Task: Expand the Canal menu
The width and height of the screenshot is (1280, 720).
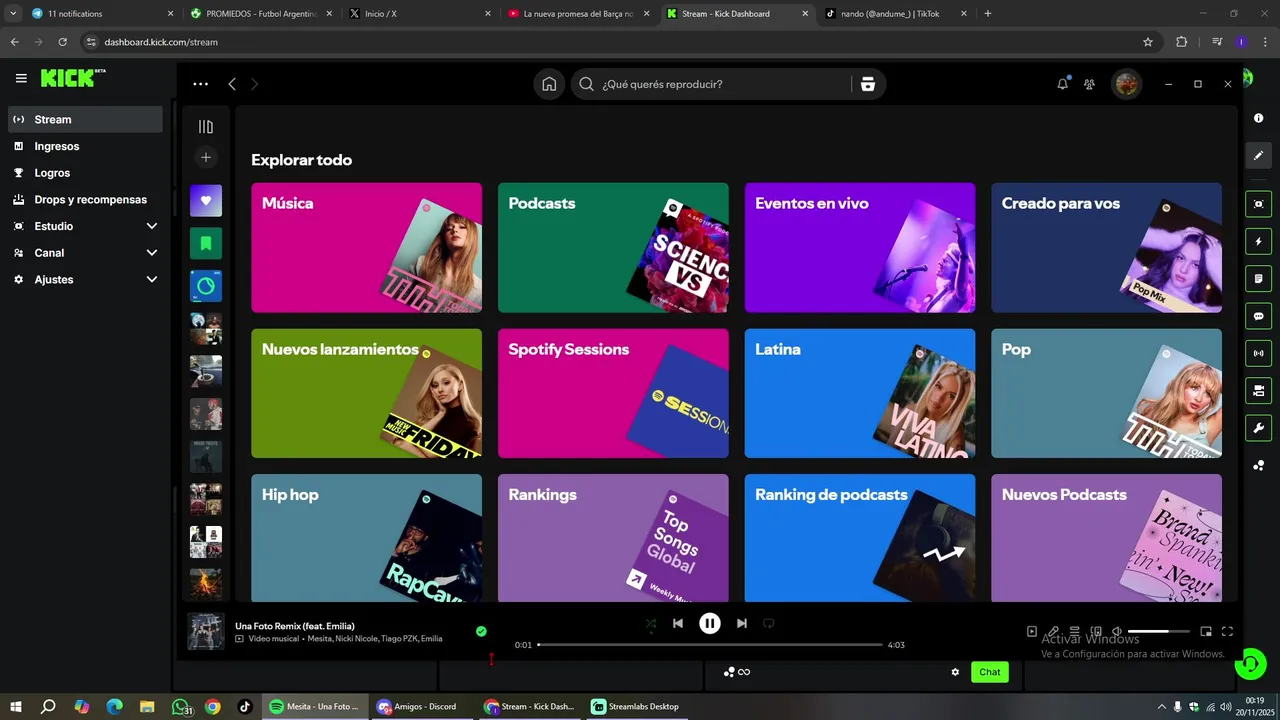Action: [152, 253]
